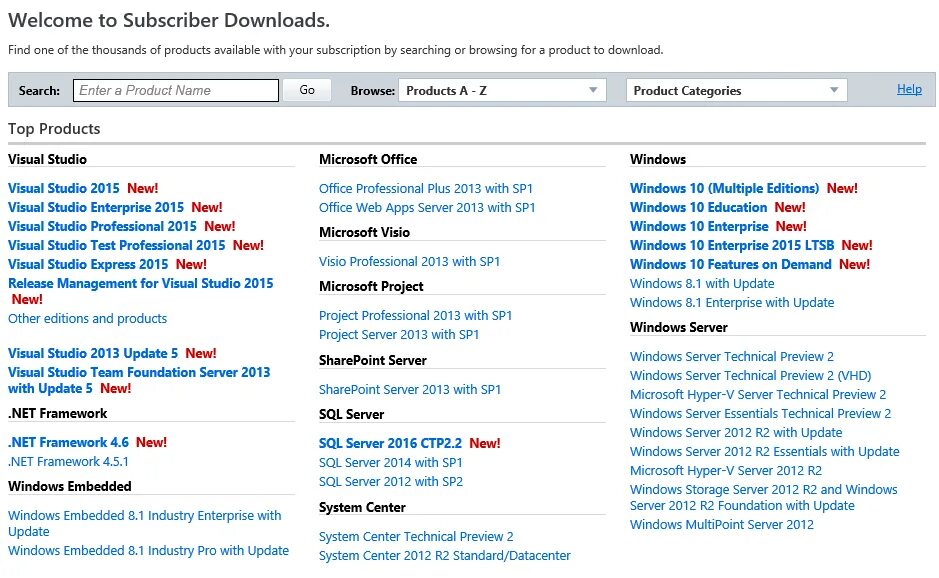Open .NET Framework 4.6 link
This screenshot has height=578, width=939.
tap(68, 443)
